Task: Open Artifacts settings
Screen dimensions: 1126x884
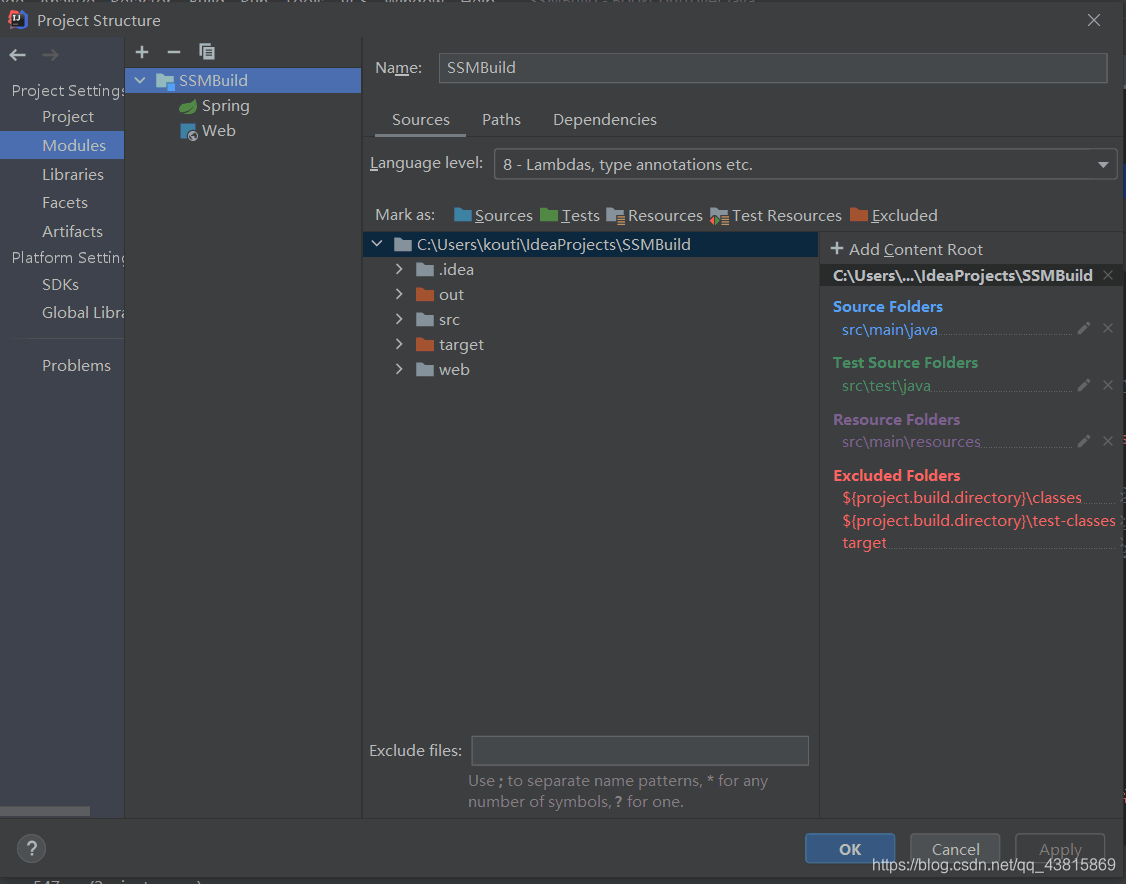Action: (x=72, y=231)
